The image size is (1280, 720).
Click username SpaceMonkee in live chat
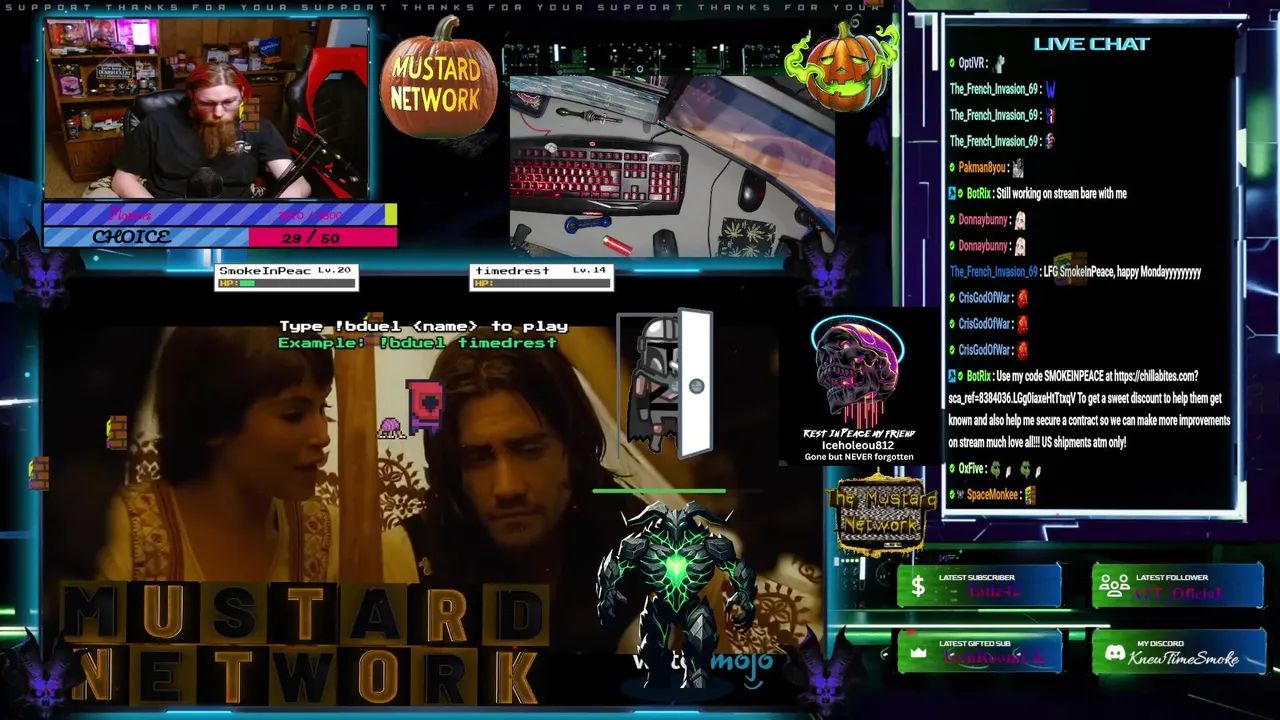pyautogui.click(x=992, y=495)
